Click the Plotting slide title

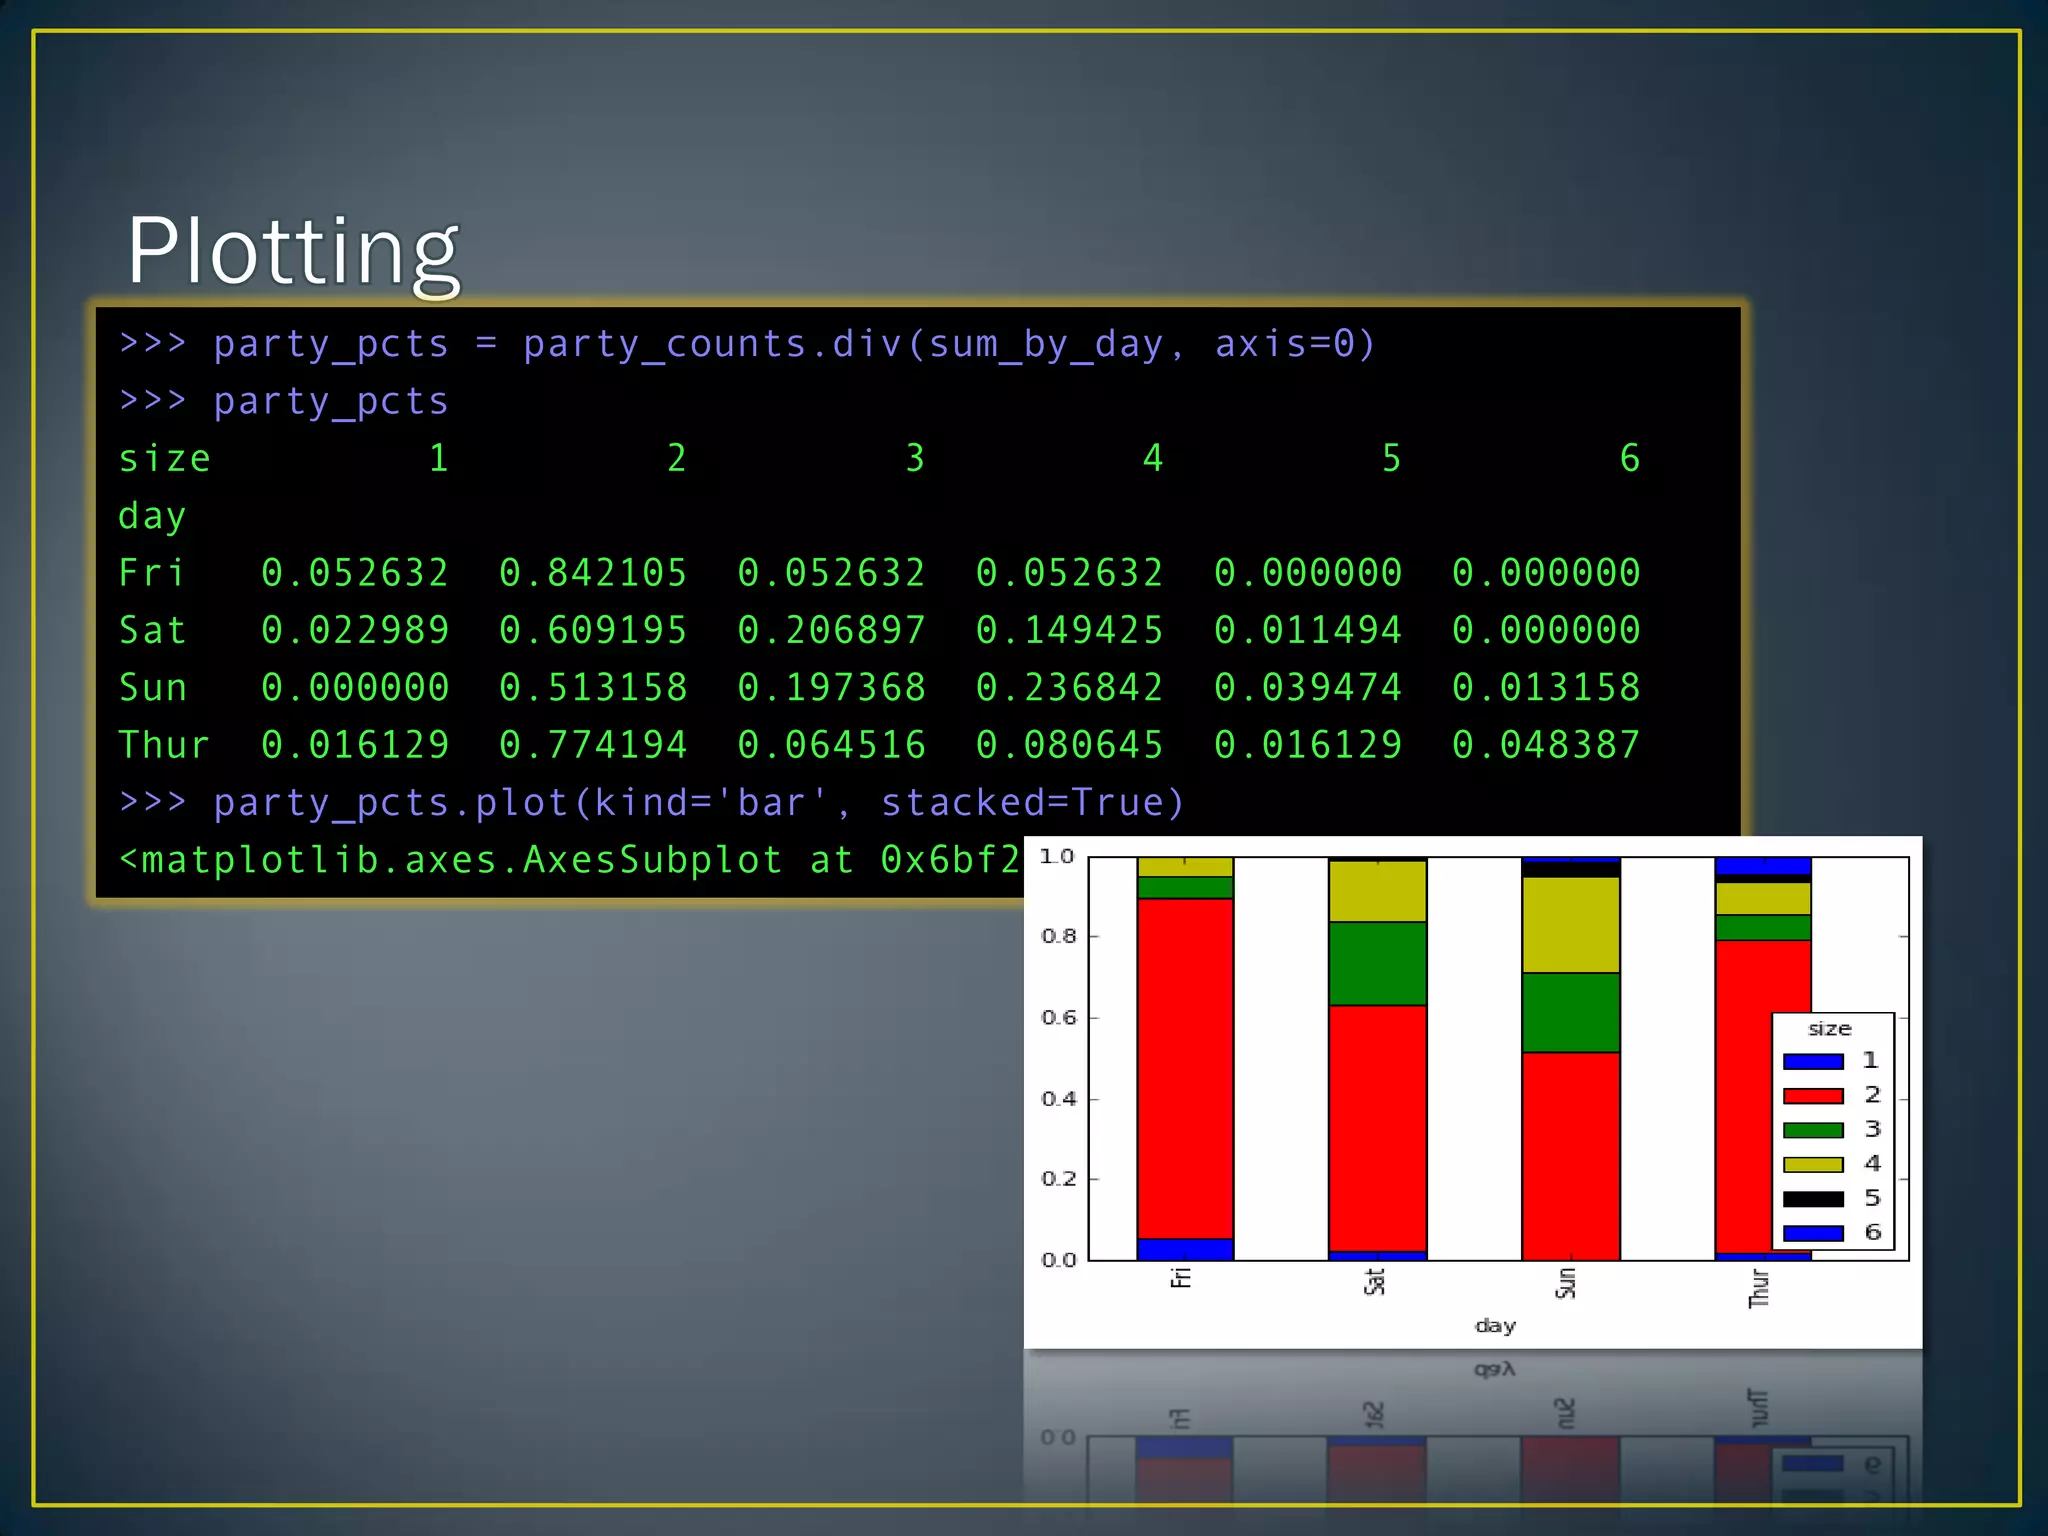[292, 250]
